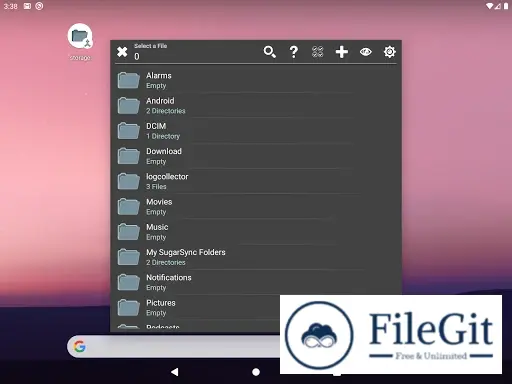The image size is (512, 384).
Task: Toggle hidden files with the eye icon
Action: 366,52
